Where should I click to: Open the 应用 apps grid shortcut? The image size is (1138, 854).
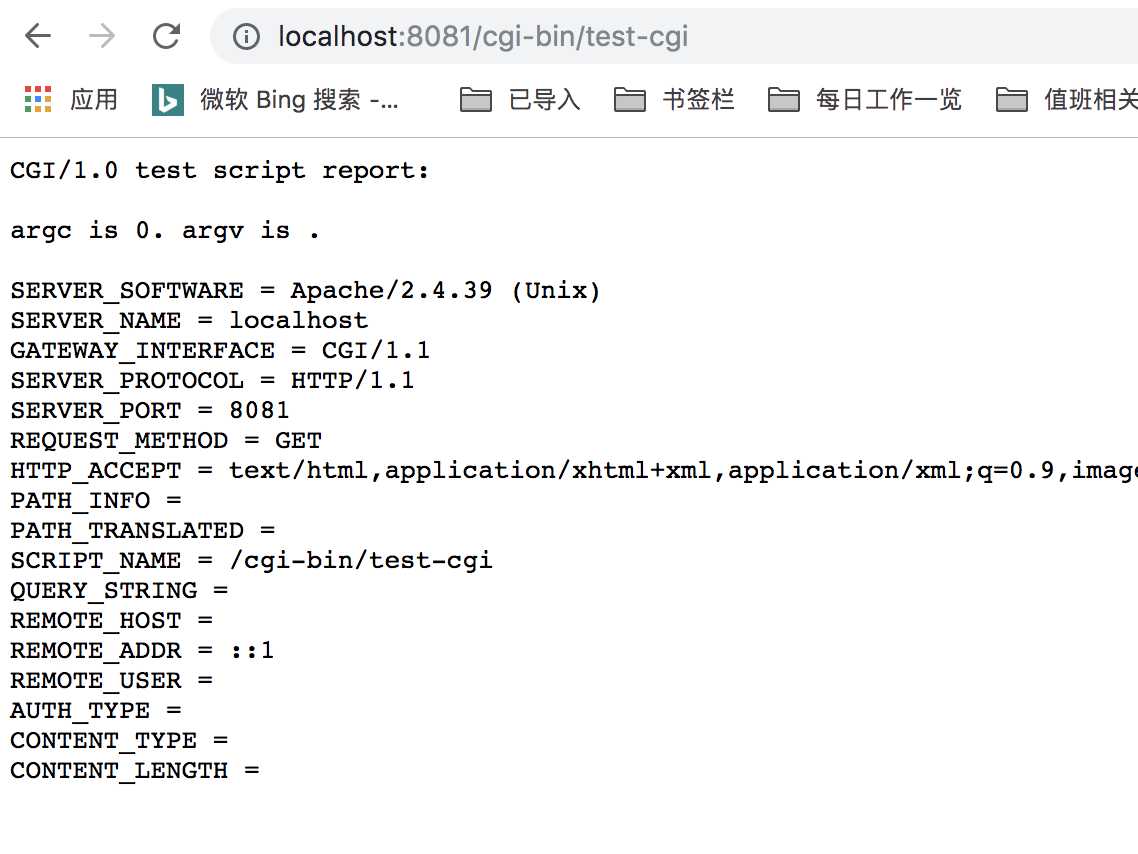tap(70, 99)
